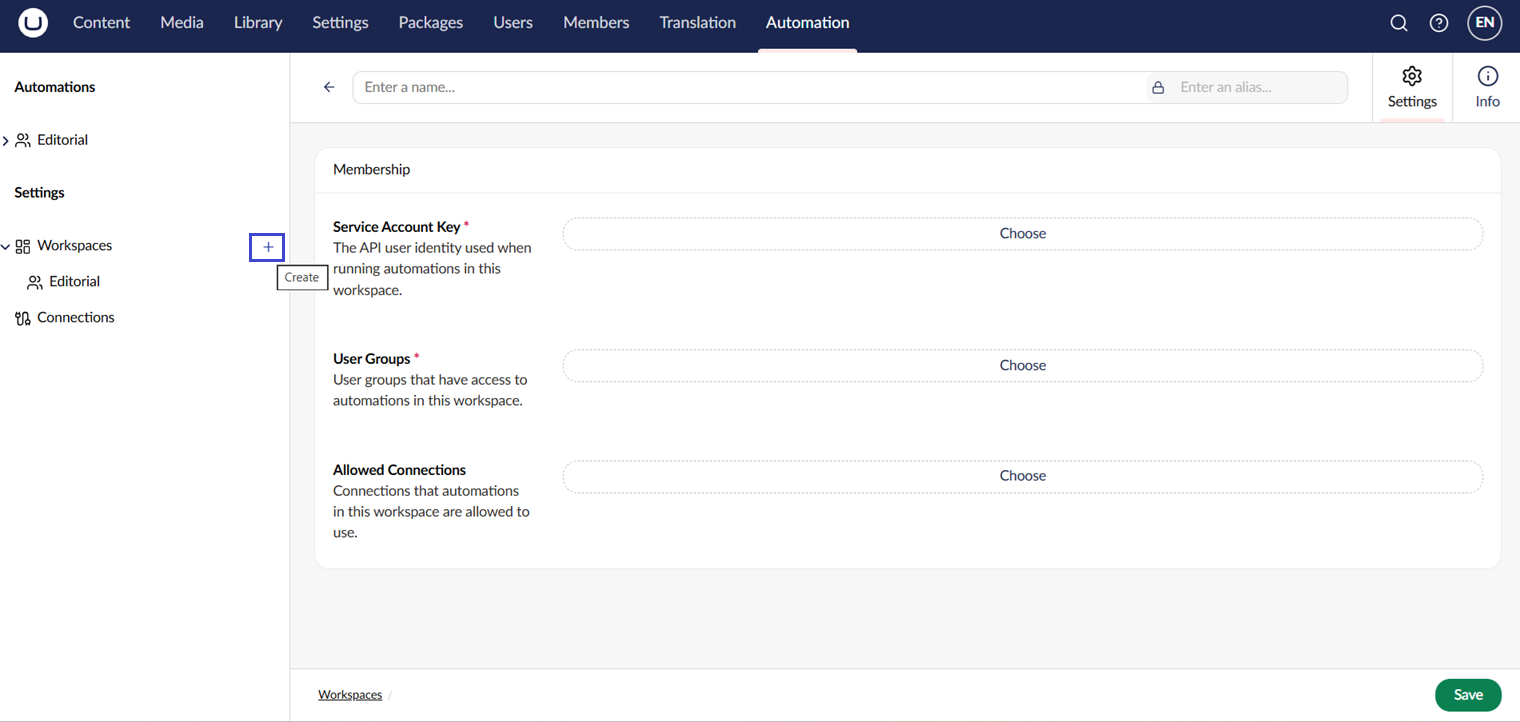
Task: Click the people icon of Editorial under Workspaces
Action: (x=35, y=282)
